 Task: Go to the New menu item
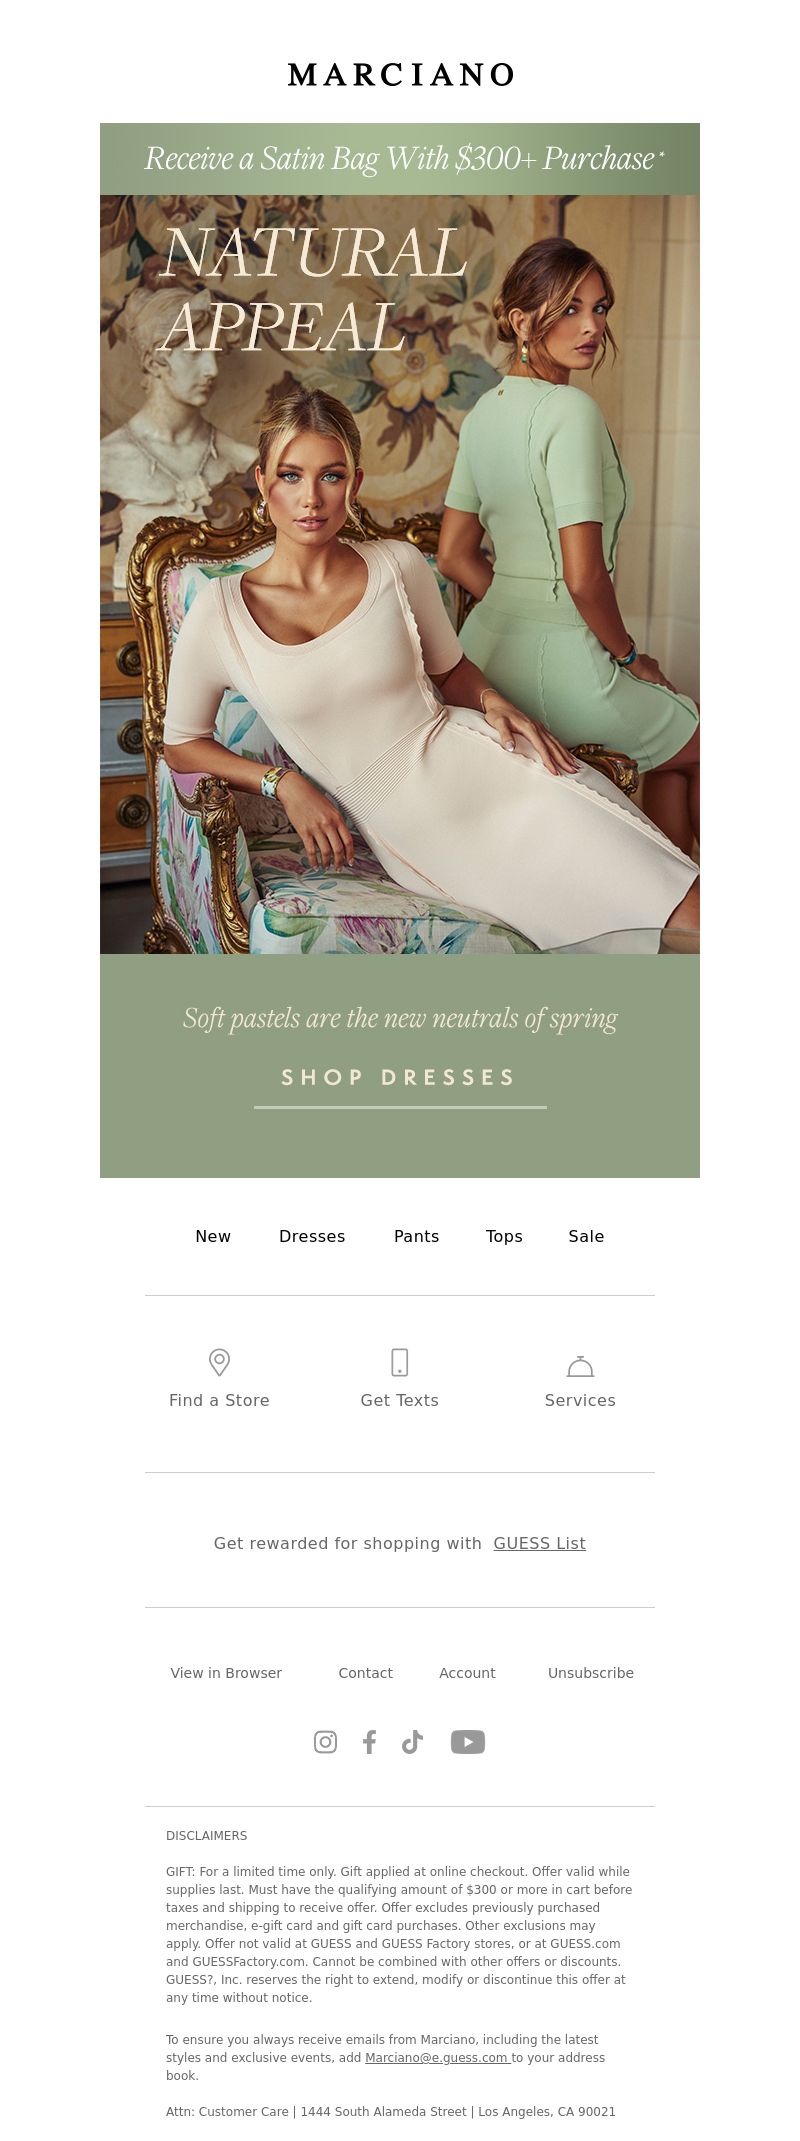pos(213,1236)
